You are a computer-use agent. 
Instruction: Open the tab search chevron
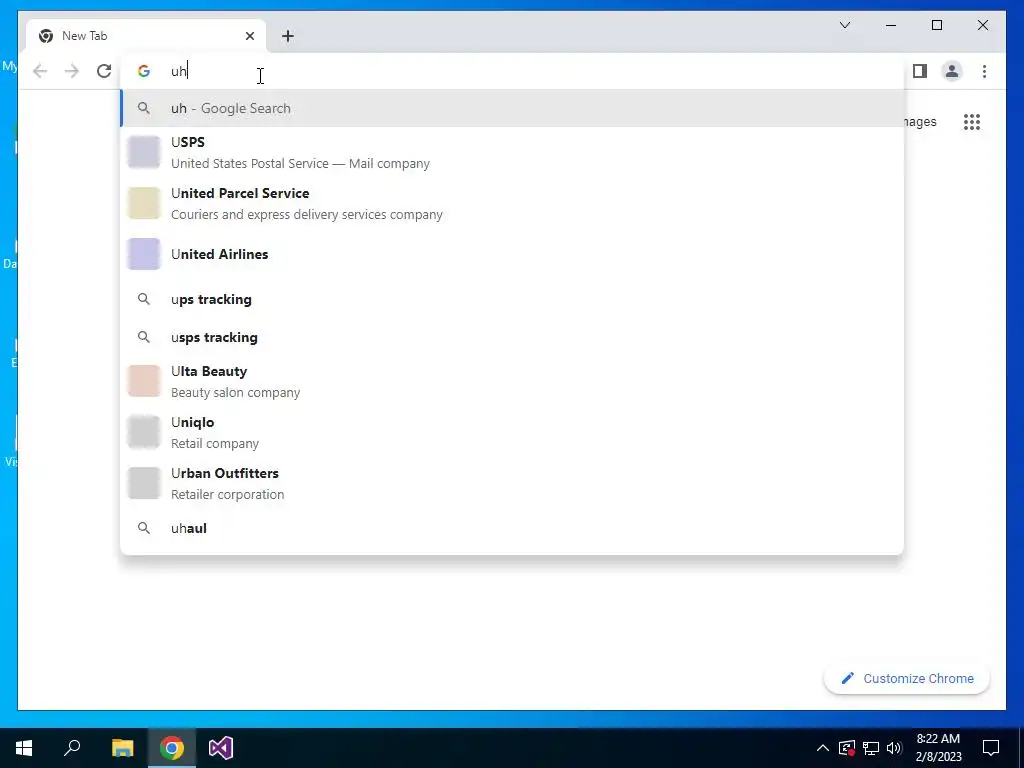pos(844,25)
